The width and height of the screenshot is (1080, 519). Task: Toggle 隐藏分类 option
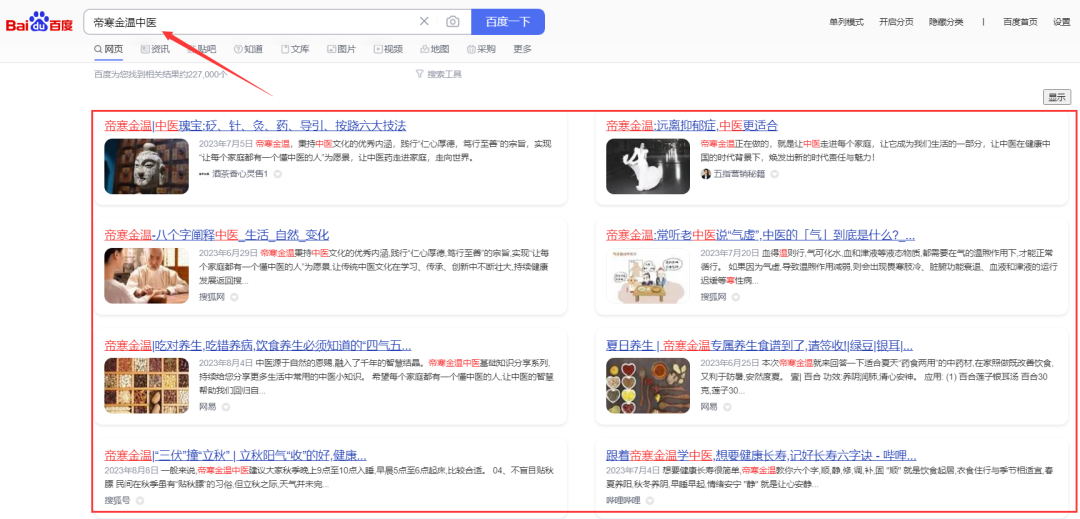[x=946, y=22]
